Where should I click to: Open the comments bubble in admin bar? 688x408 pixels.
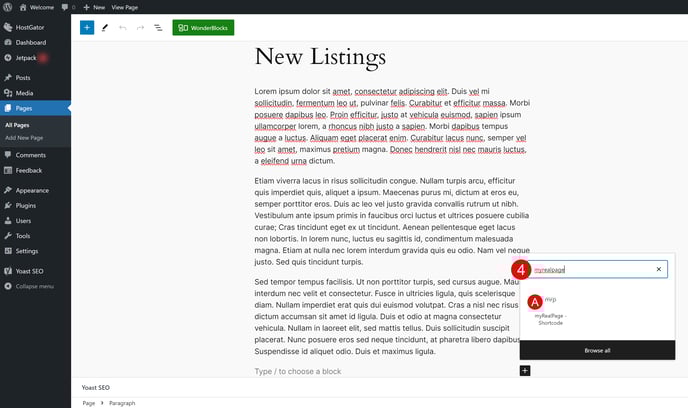(x=68, y=7)
